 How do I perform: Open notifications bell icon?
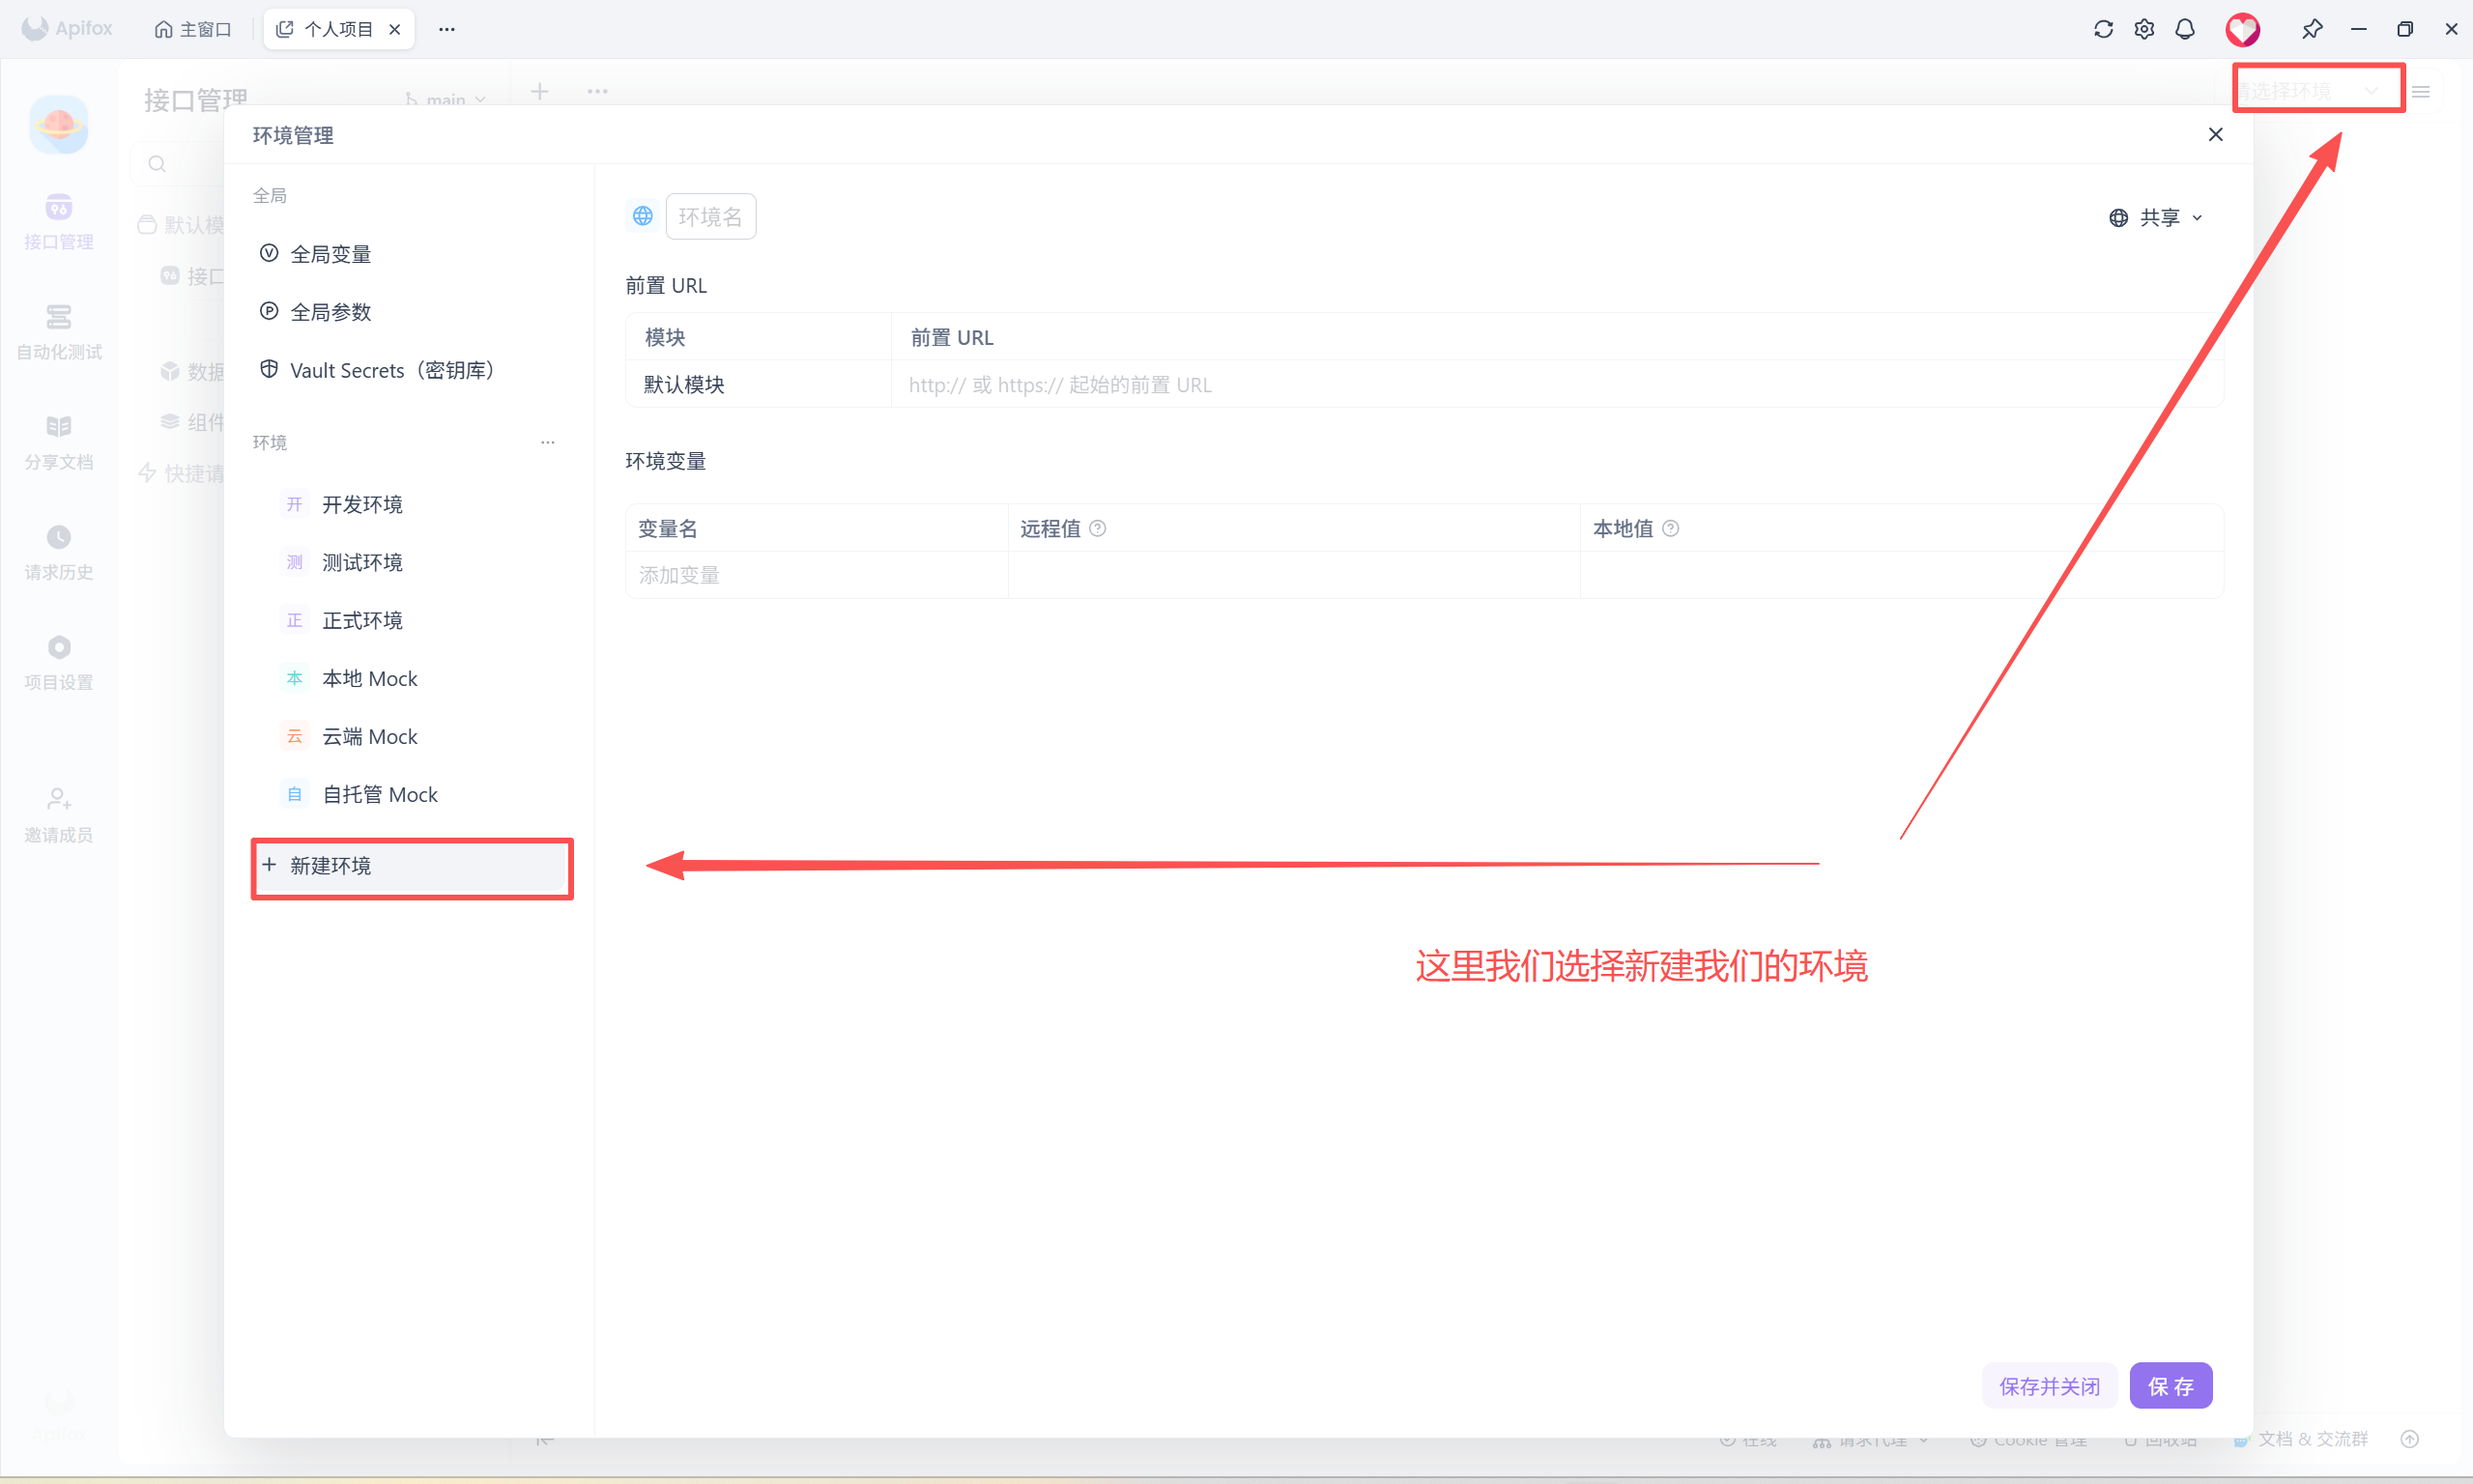[2185, 29]
